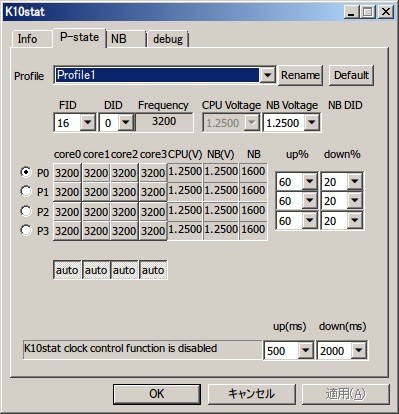Select the P2 radio button
The height and width of the screenshot is (414, 399).
click(x=26, y=211)
